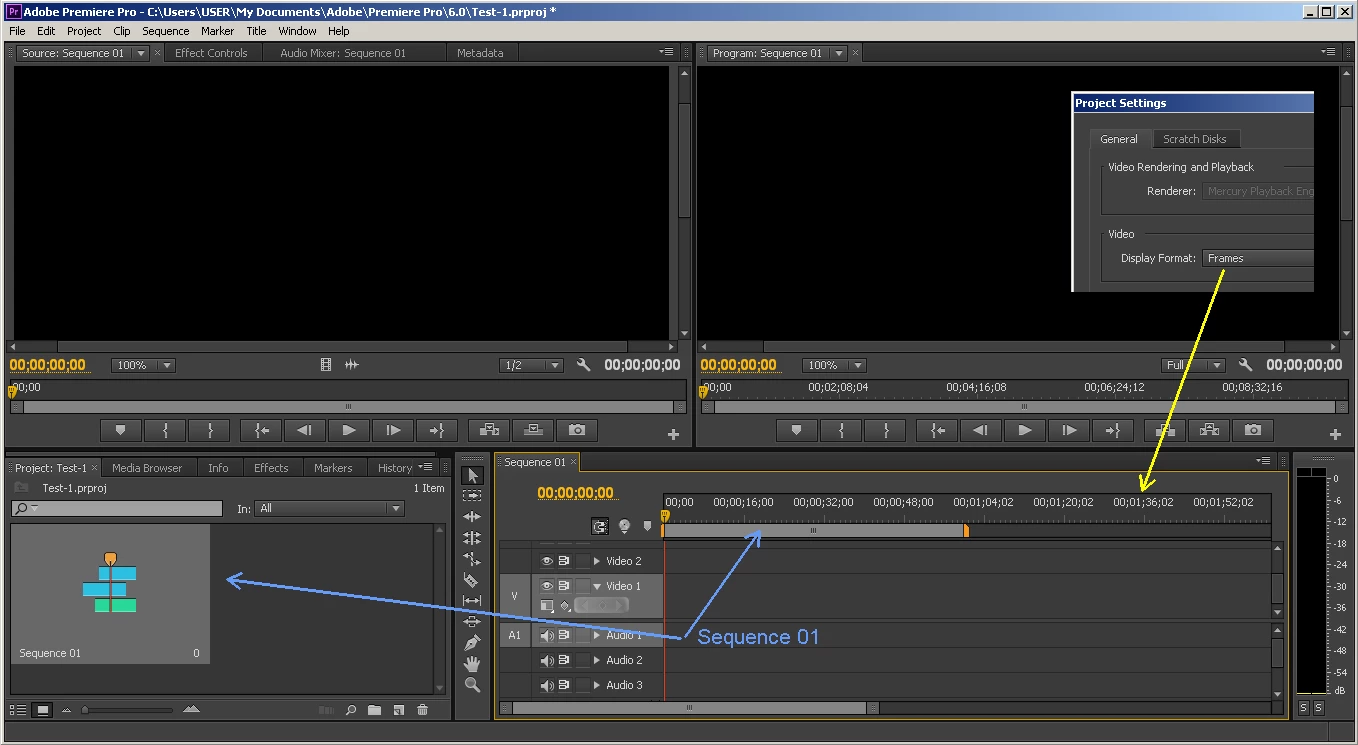Mute Audio 3 track speaker toggle
The height and width of the screenshot is (745, 1358).
(x=547, y=685)
